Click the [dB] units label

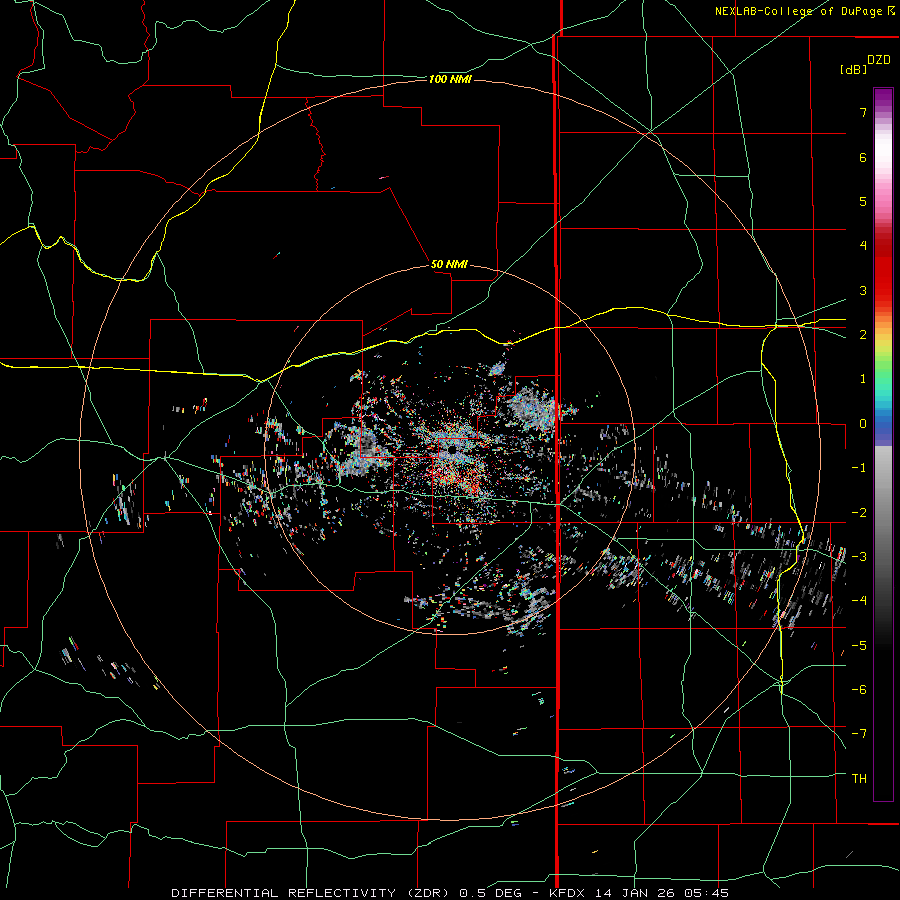(x=854, y=70)
